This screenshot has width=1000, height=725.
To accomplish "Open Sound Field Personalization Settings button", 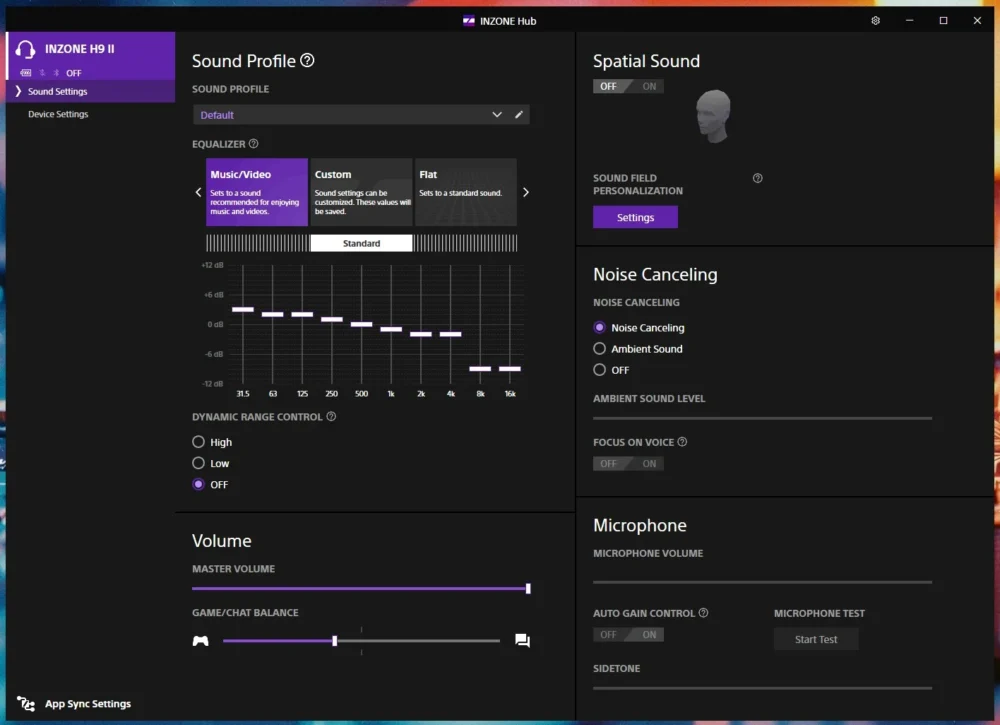I will click(635, 217).
